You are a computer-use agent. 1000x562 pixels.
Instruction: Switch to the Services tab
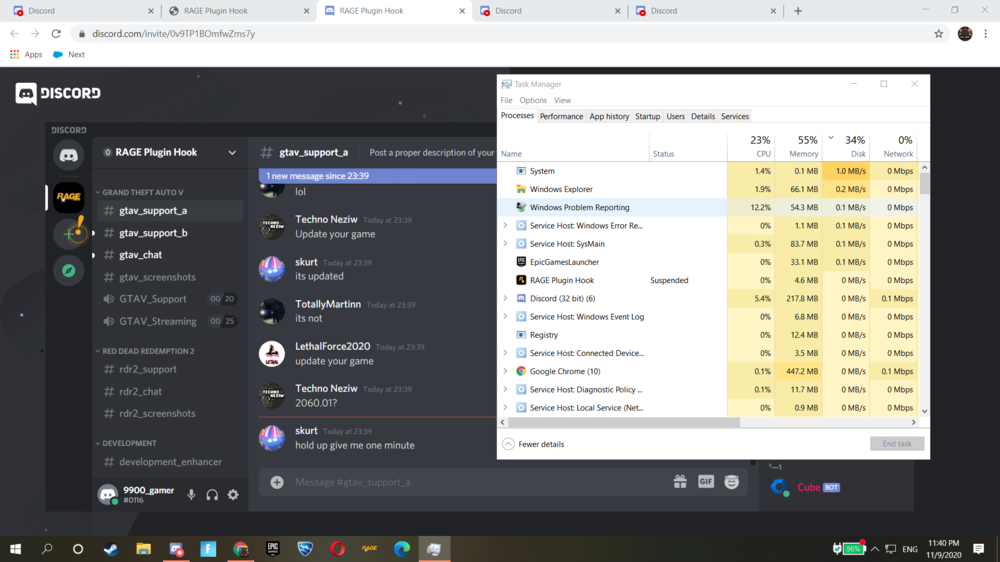coord(735,116)
